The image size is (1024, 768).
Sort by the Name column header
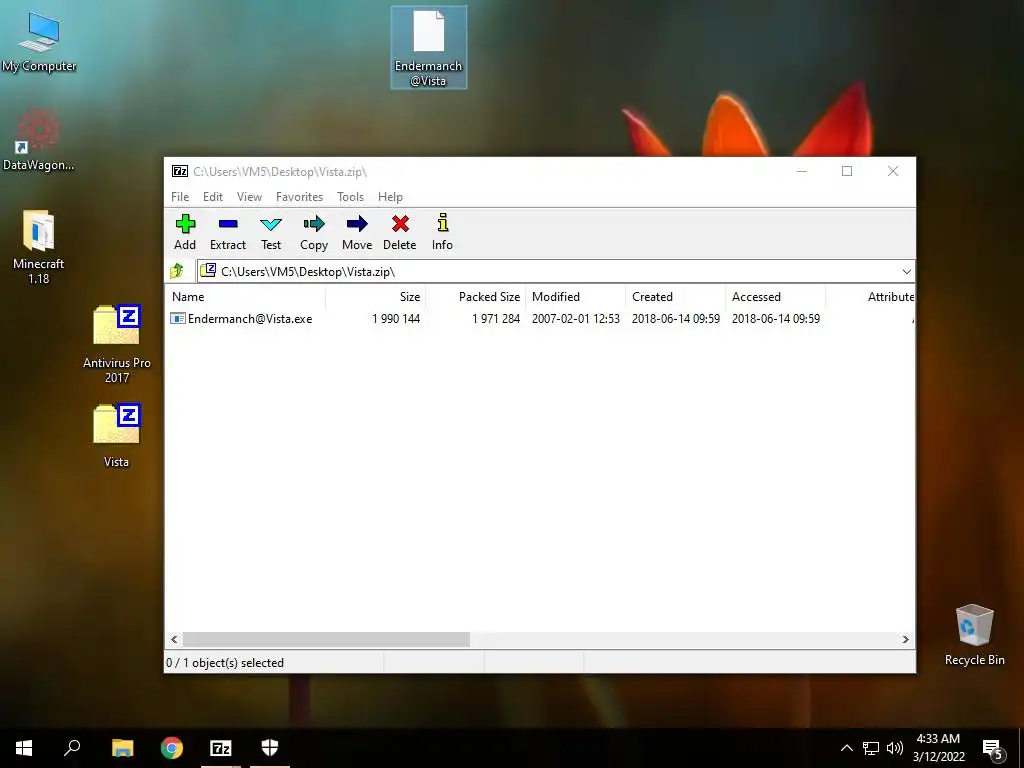245,296
